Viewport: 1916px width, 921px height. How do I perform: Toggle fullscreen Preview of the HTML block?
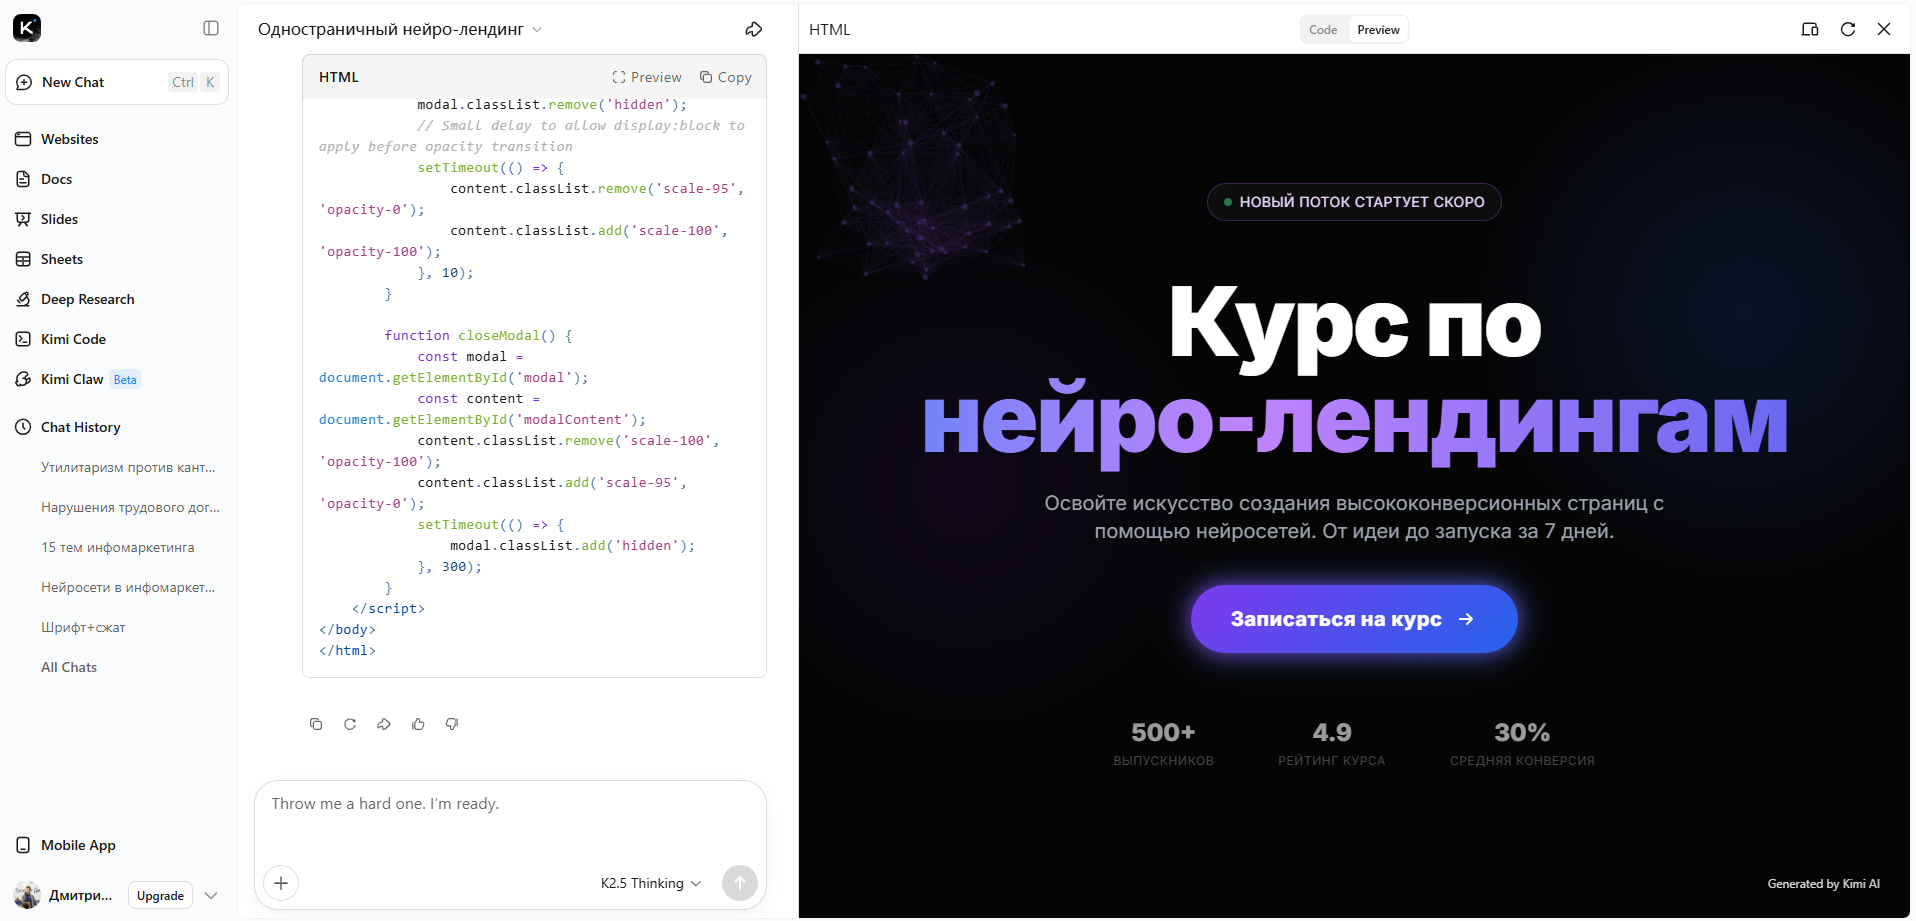[647, 77]
